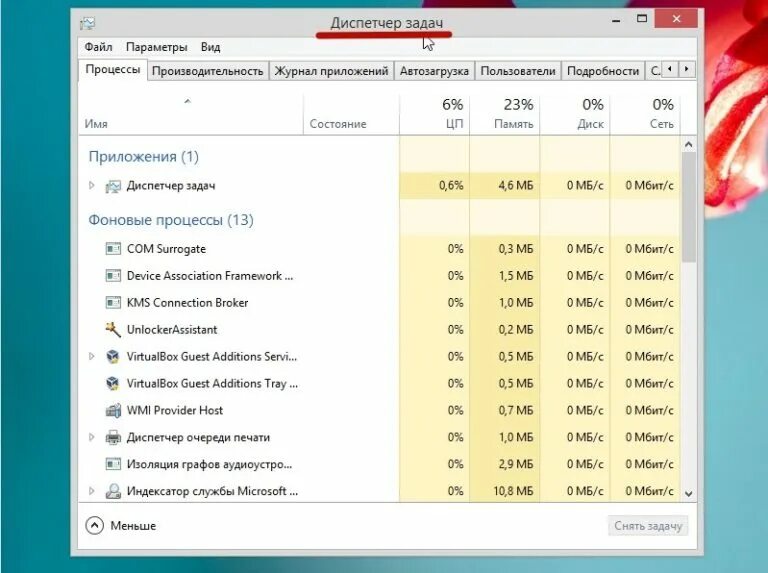
Task: Switch to the Автозагрузка tab
Action: [x=434, y=72]
